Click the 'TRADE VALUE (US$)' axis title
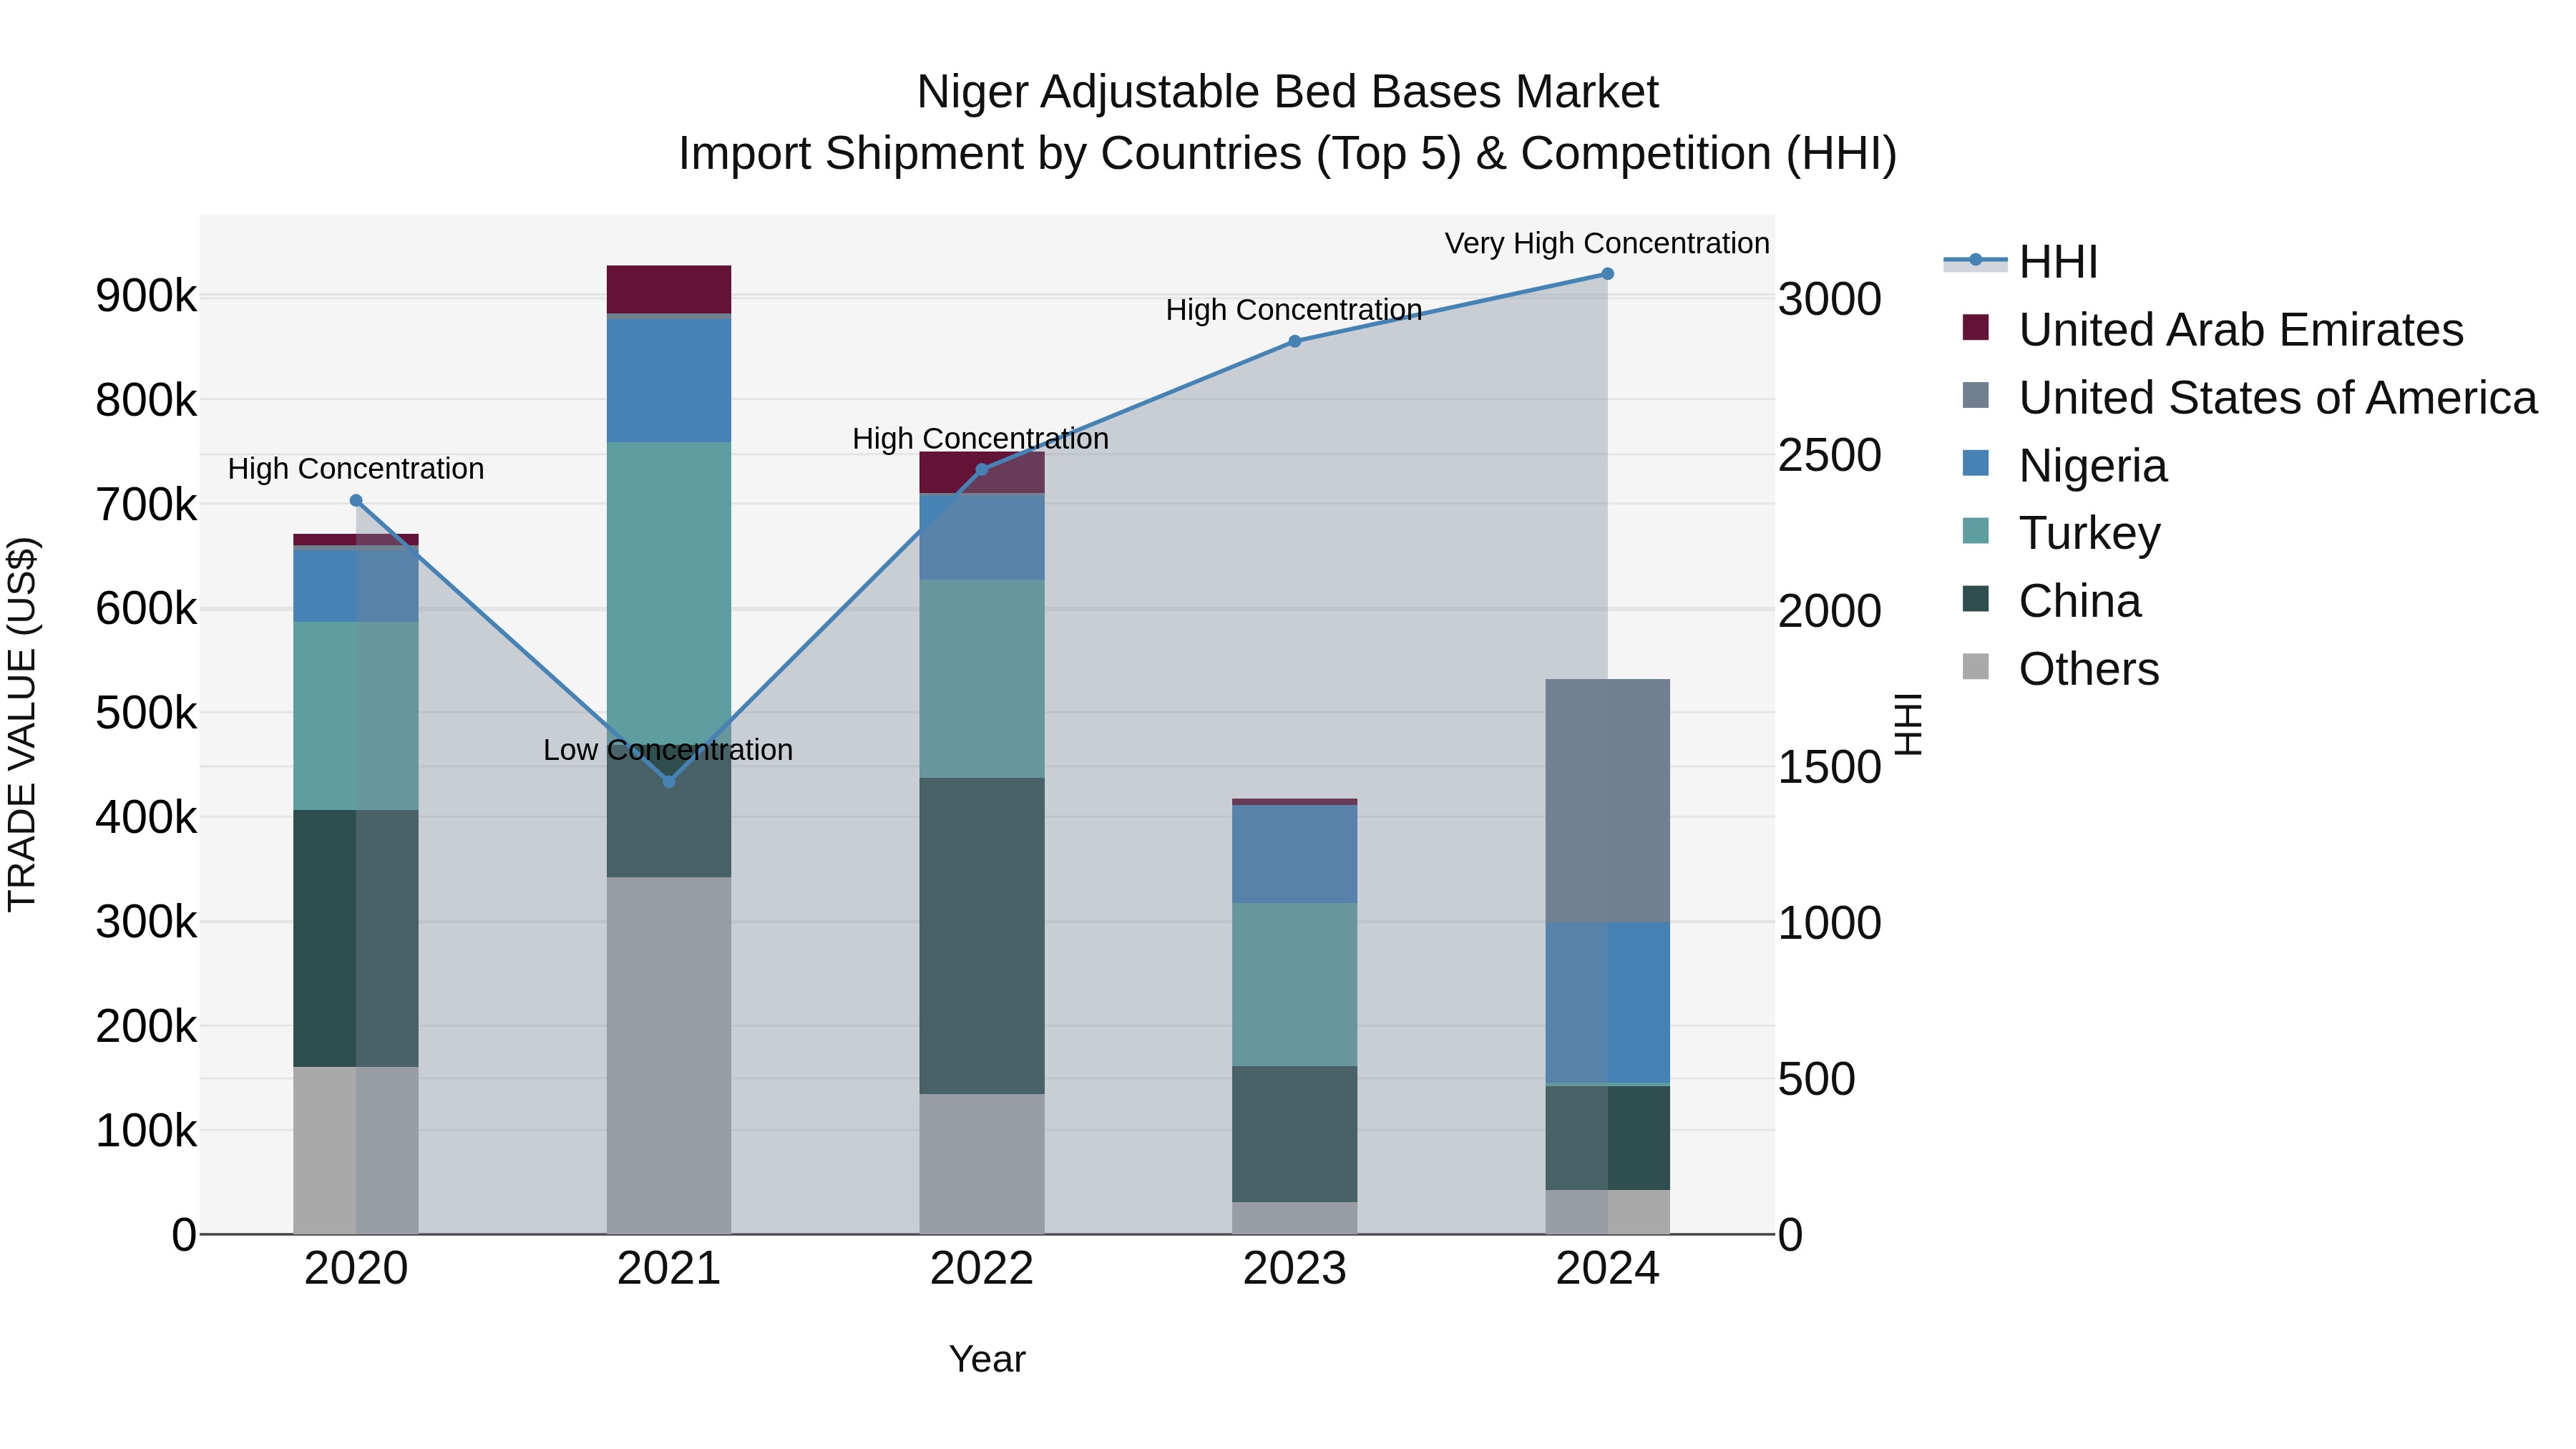The image size is (2576, 1449). pyautogui.click(x=22, y=724)
